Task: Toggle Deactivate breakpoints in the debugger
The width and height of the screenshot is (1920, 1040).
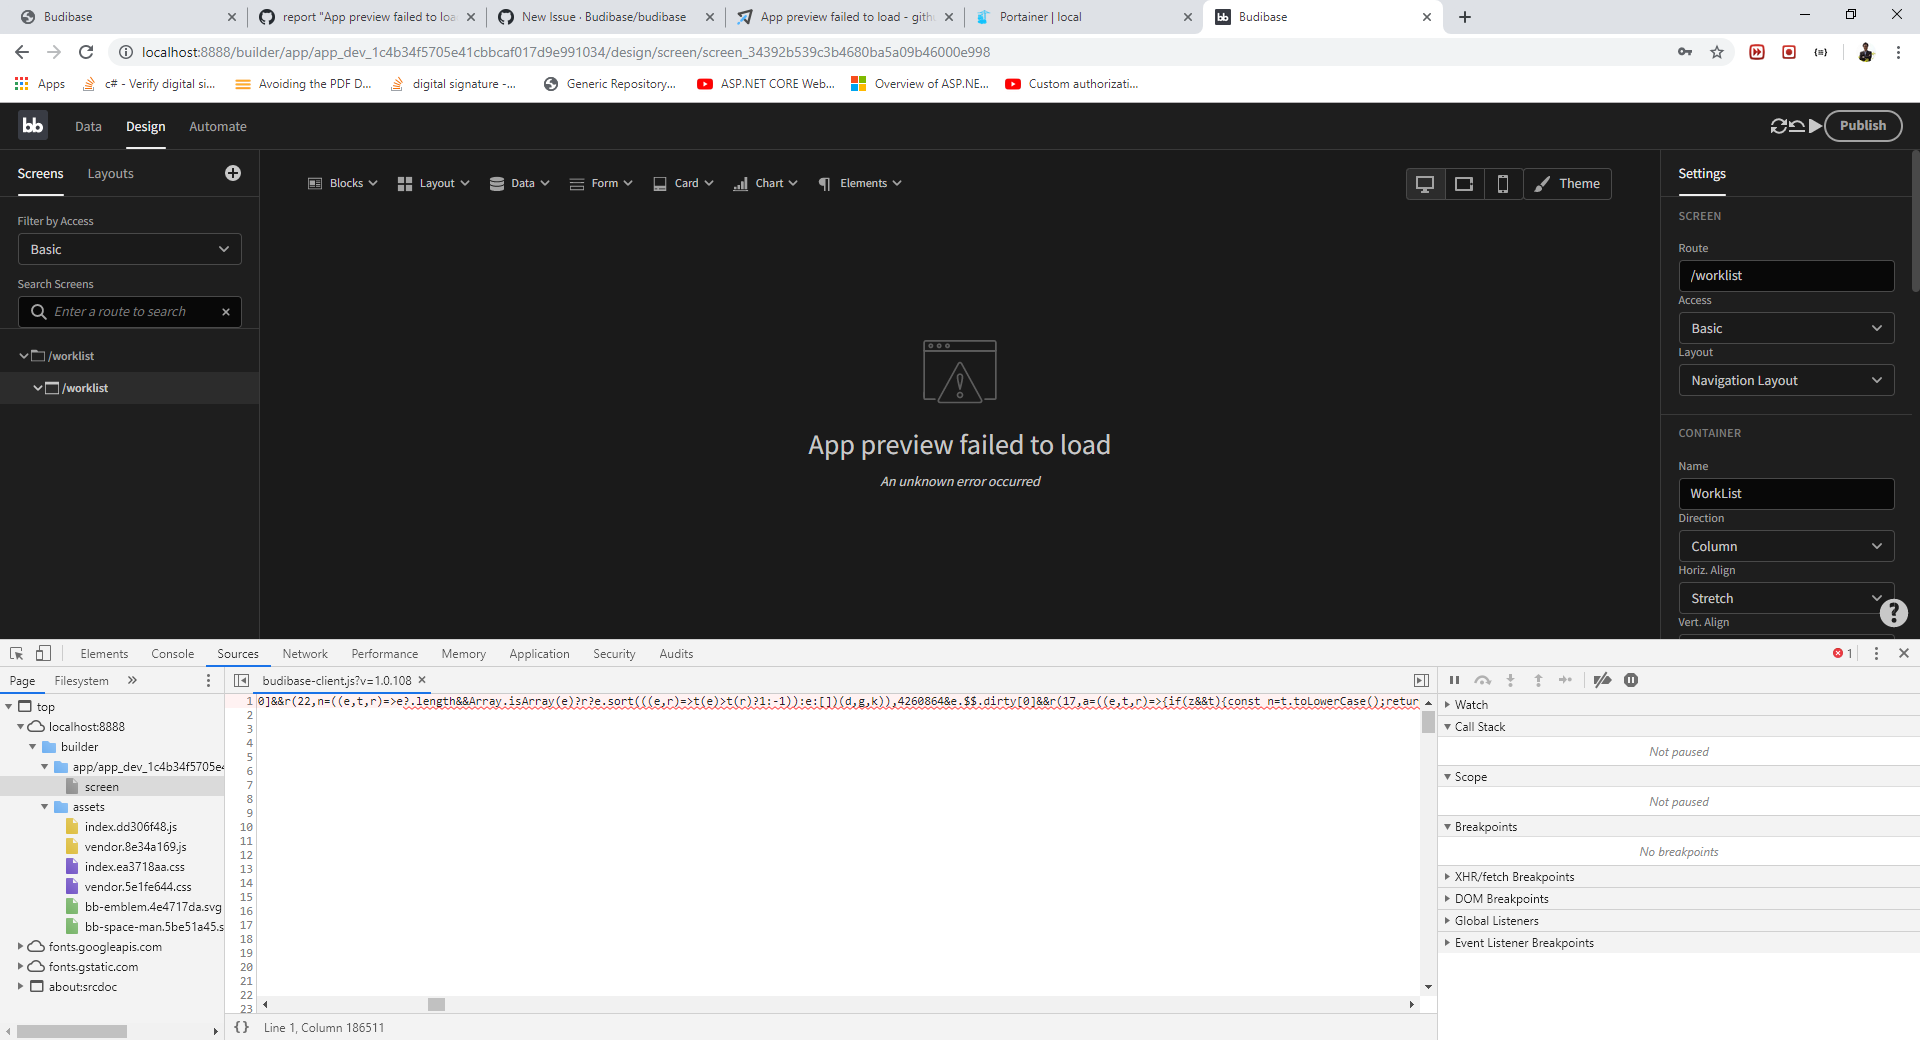Action: (x=1602, y=680)
